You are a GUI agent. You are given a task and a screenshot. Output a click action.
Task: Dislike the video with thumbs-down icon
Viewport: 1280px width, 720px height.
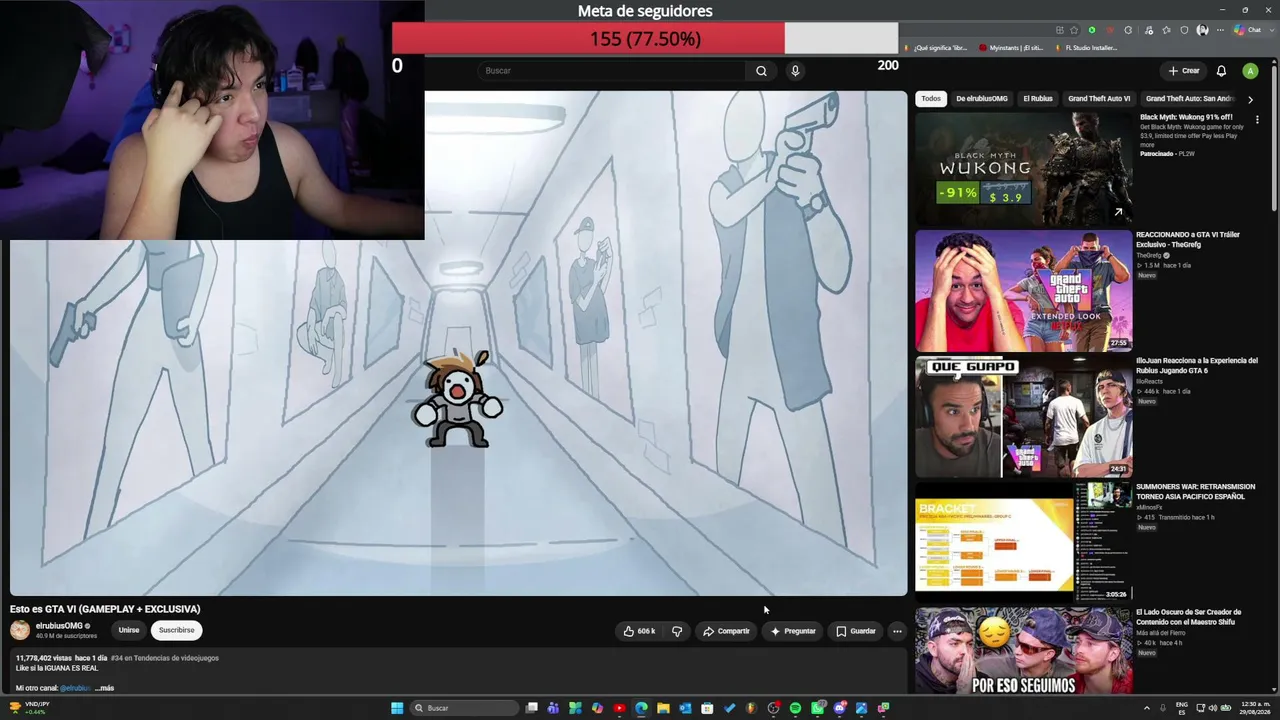coord(677,631)
